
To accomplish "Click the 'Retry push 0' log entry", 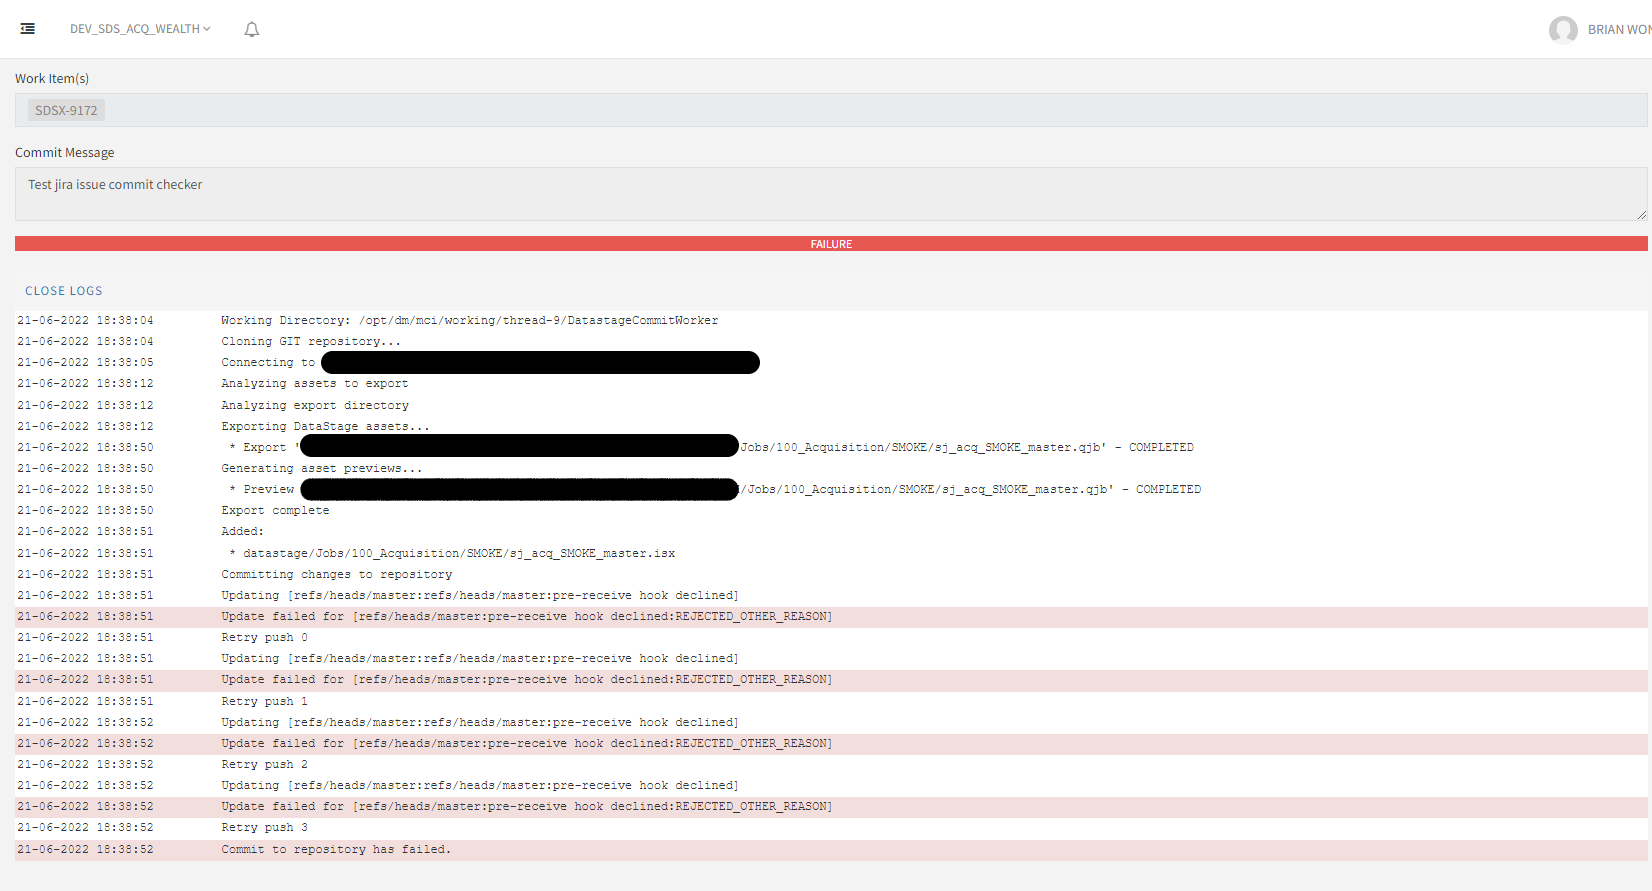I will point(264,638).
